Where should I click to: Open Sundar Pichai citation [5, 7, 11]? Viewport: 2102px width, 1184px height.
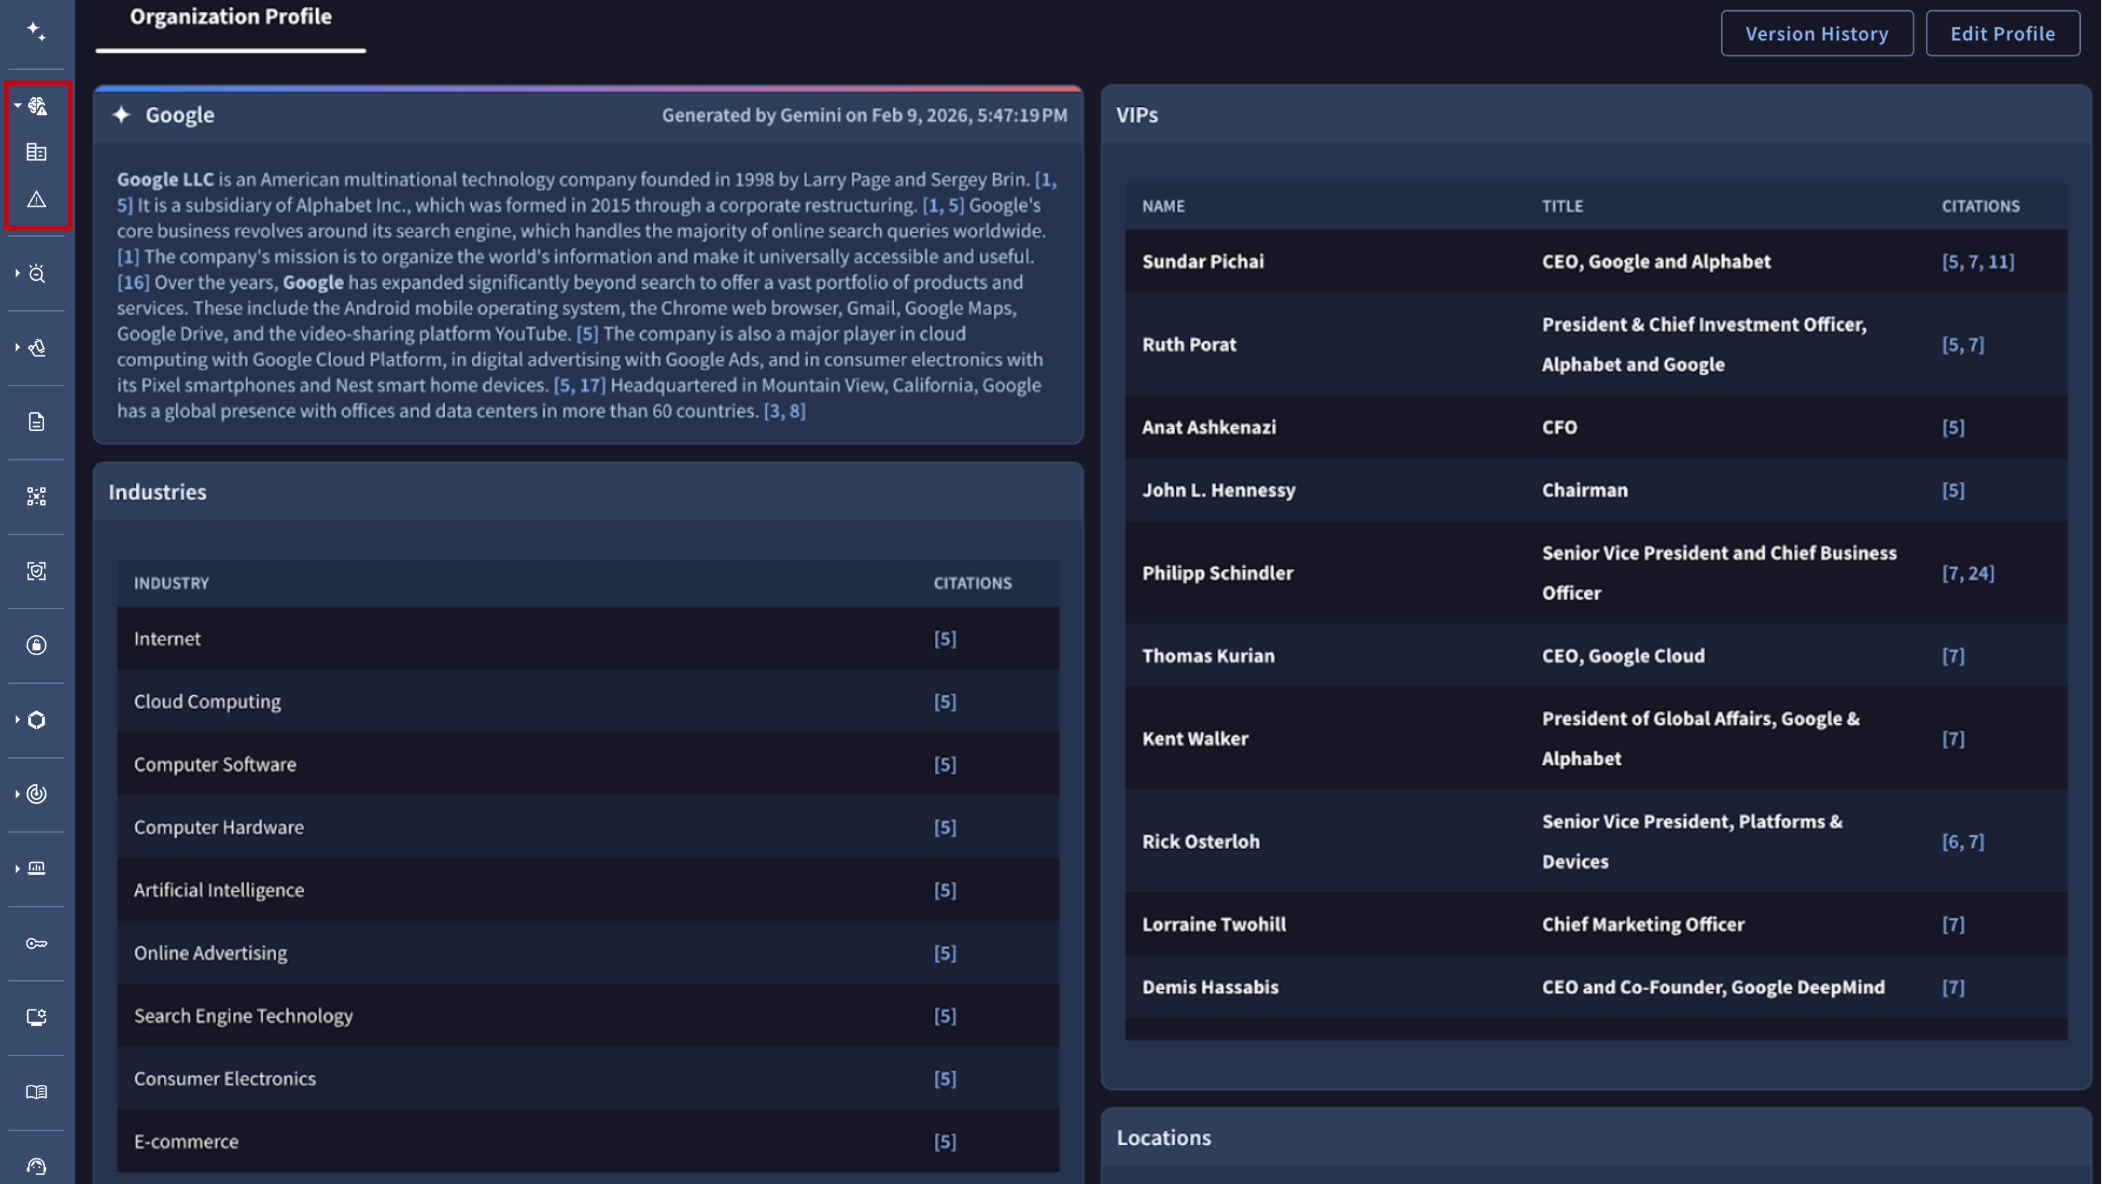click(1977, 261)
